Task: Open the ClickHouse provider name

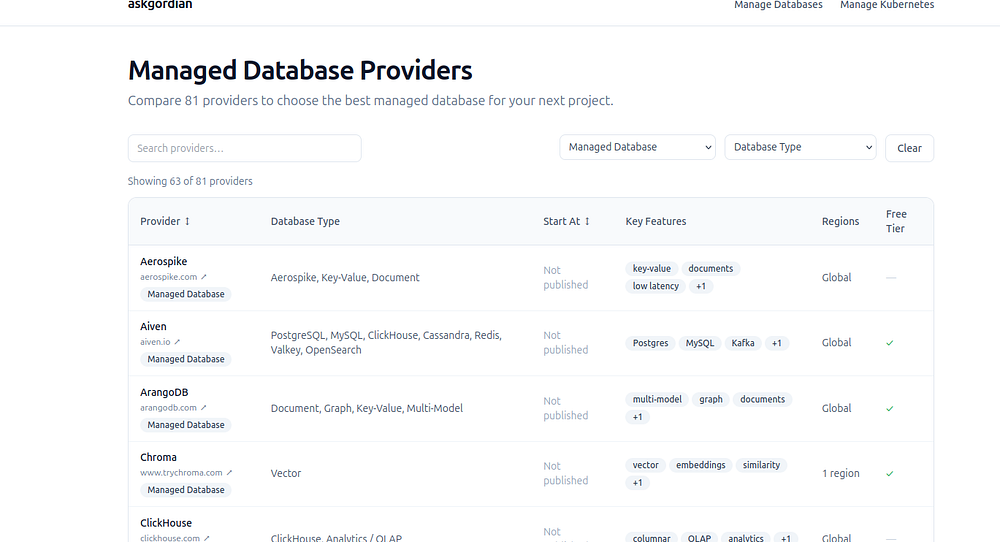Action: tap(166, 523)
